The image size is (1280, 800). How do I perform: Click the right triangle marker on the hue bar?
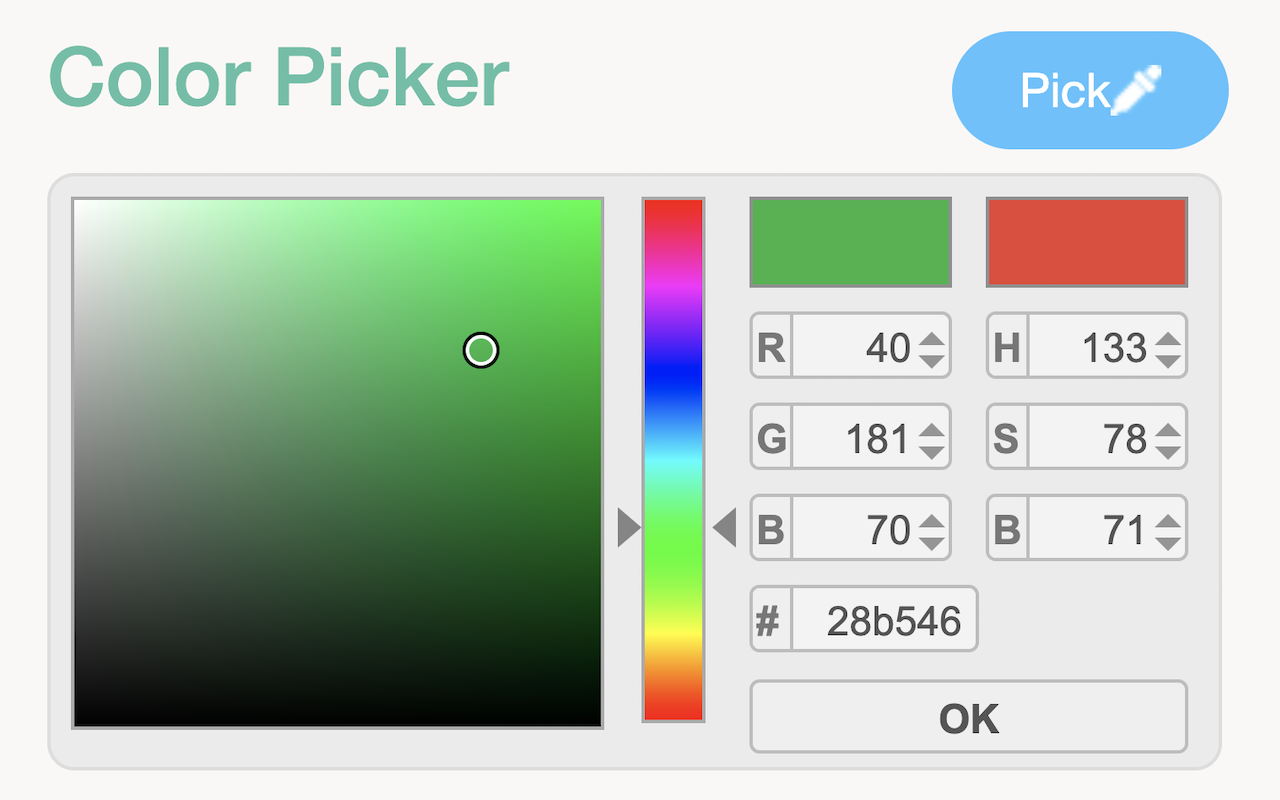coord(727,527)
